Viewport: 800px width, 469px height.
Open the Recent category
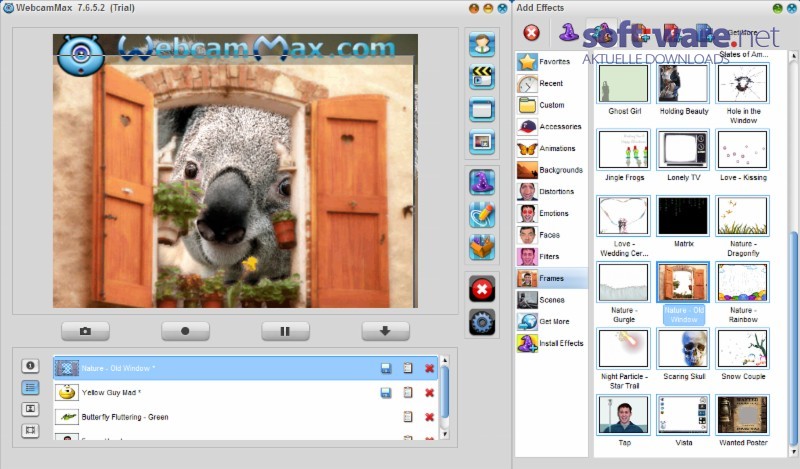pos(552,83)
